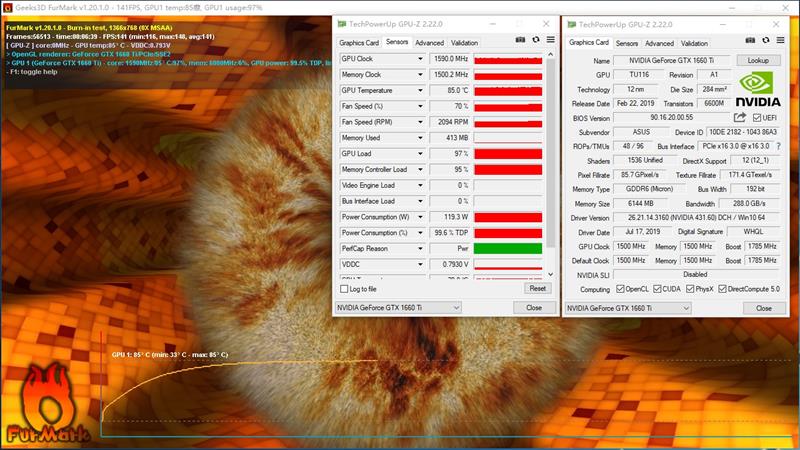Expand the GPU Clock sensor dropdown
This screenshot has width=800, height=450.
click(x=421, y=59)
